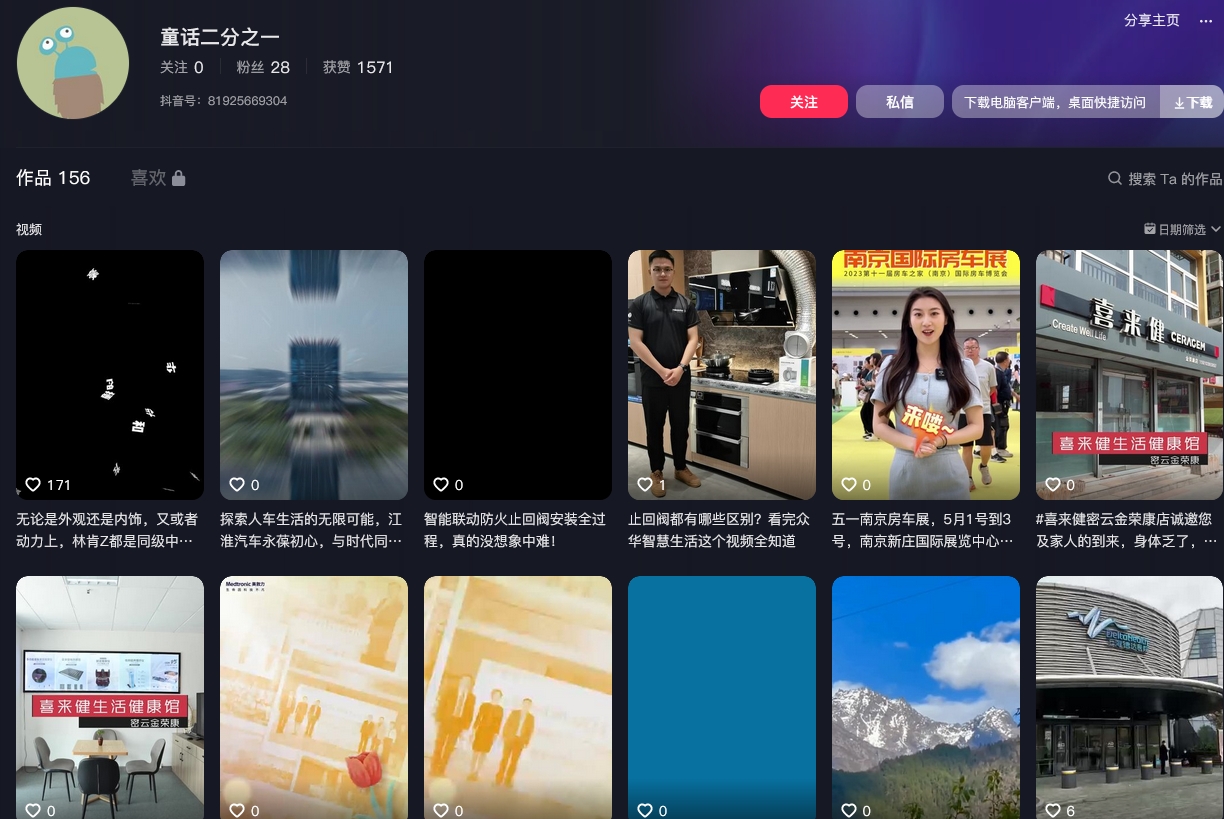
Task: Open the orange tulip video thumbnail
Action: 518,697
